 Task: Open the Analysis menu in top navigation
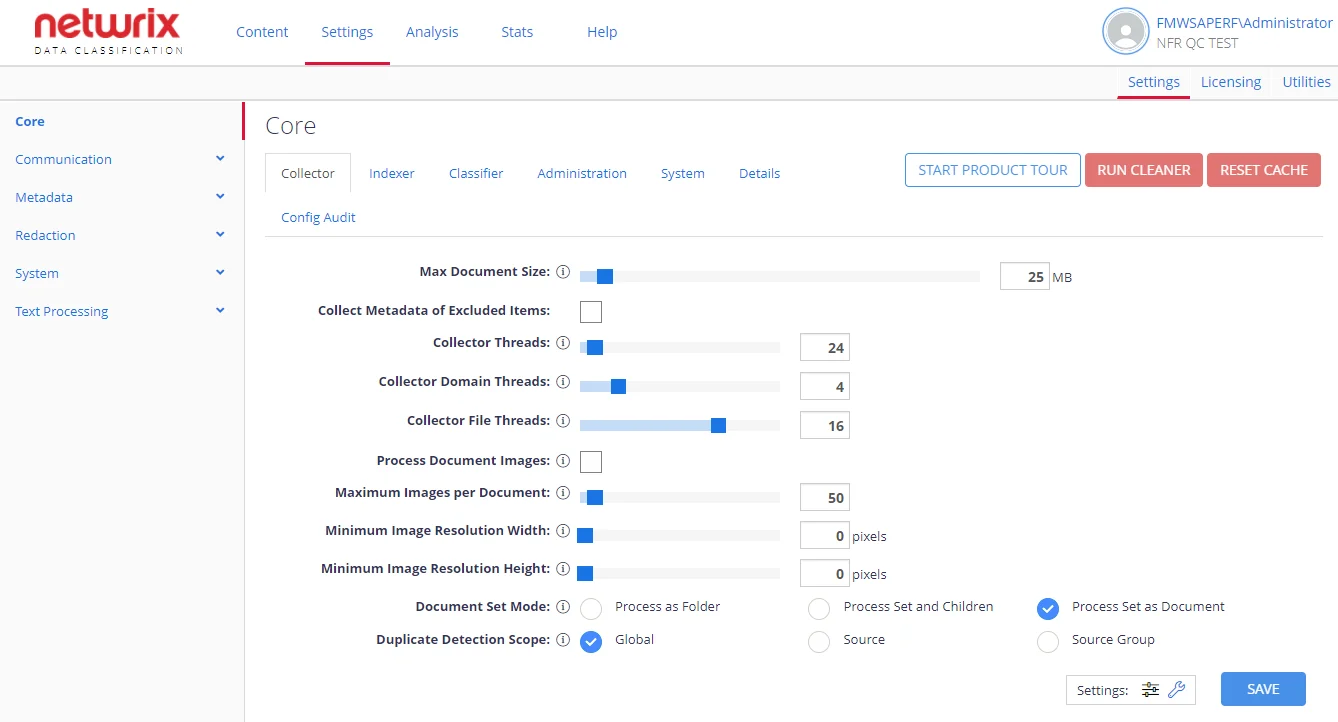(x=432, y=32)
